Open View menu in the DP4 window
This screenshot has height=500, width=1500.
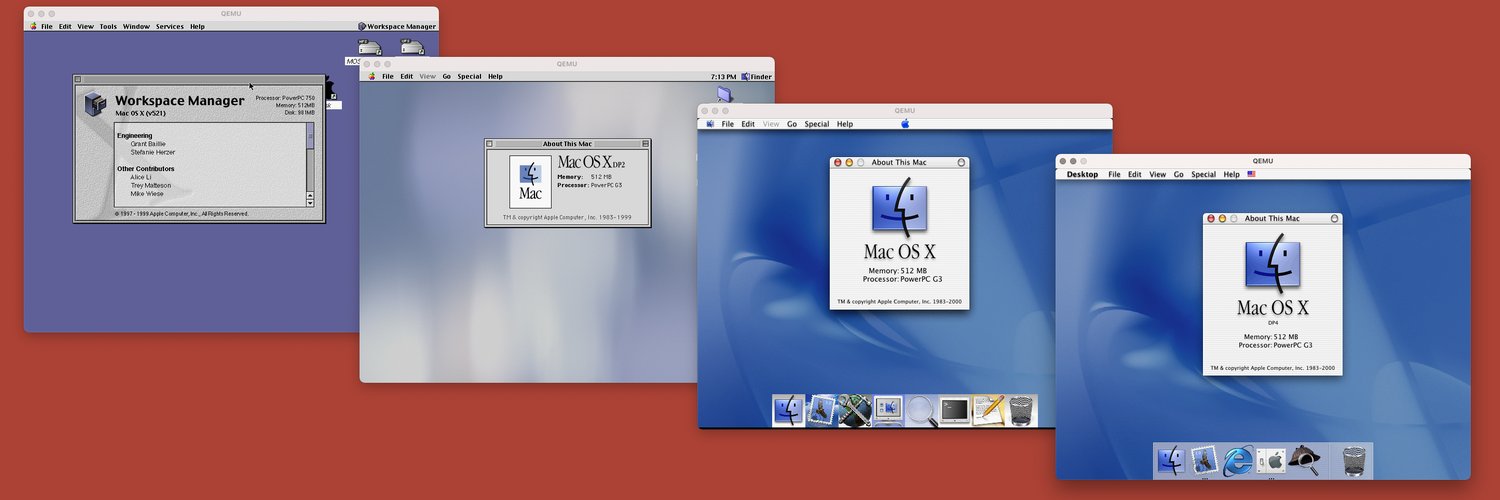click(1157, 174)
